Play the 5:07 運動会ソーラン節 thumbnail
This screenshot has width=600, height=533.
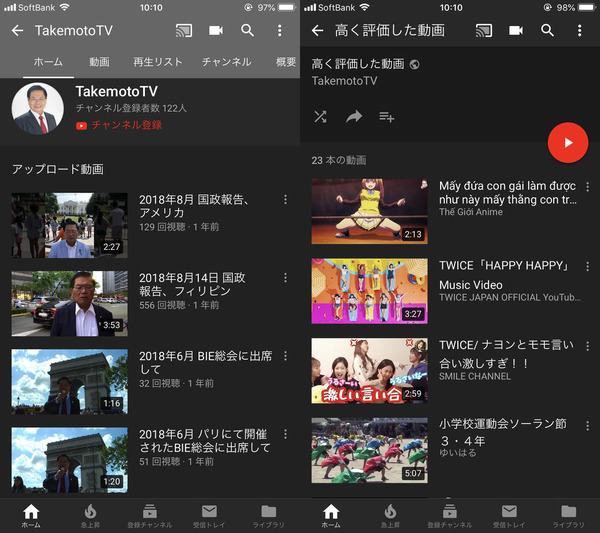click(x=369, y=450)
